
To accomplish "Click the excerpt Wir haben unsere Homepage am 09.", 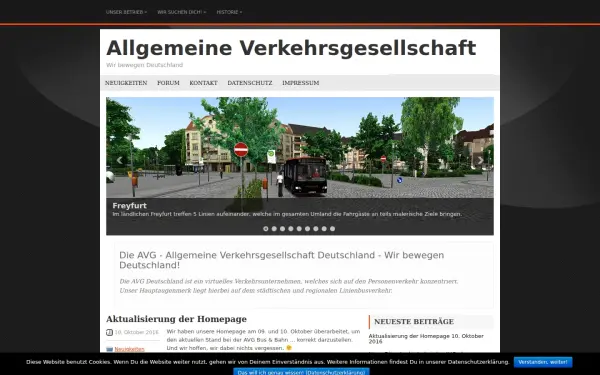I will click(263, 340).
